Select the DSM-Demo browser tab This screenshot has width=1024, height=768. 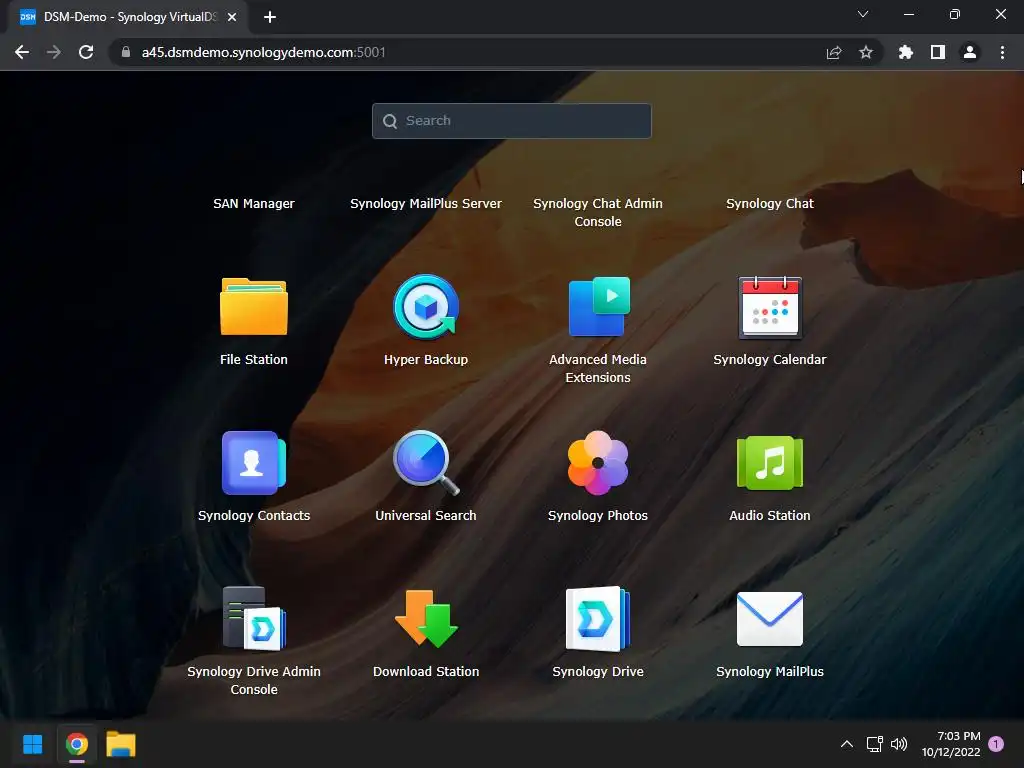pyautogui.click(x=128, y=17)
